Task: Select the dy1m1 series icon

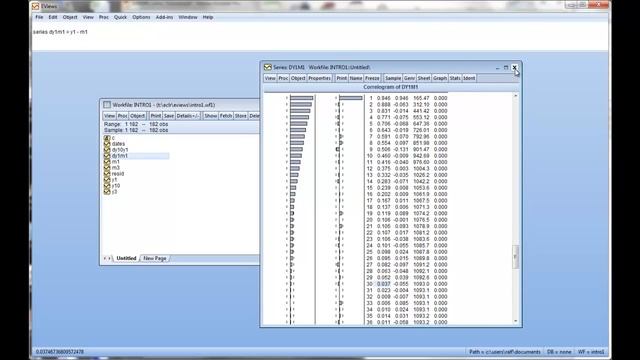Action: click(107, 156)
